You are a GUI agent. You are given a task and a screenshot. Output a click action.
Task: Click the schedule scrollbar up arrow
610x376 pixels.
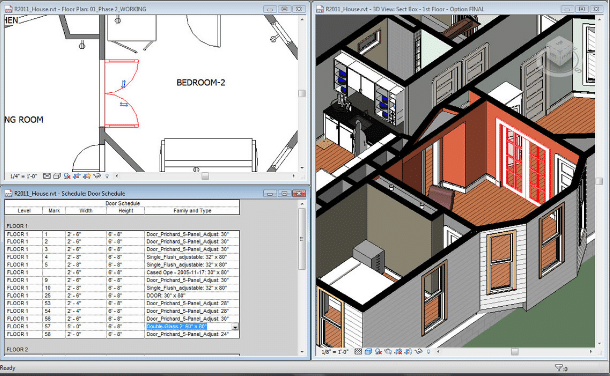[302, 203]
